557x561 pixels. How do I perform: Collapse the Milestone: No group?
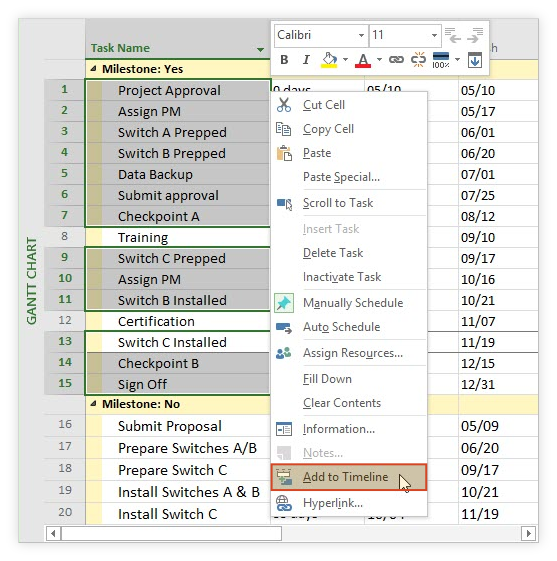point(93,404)
